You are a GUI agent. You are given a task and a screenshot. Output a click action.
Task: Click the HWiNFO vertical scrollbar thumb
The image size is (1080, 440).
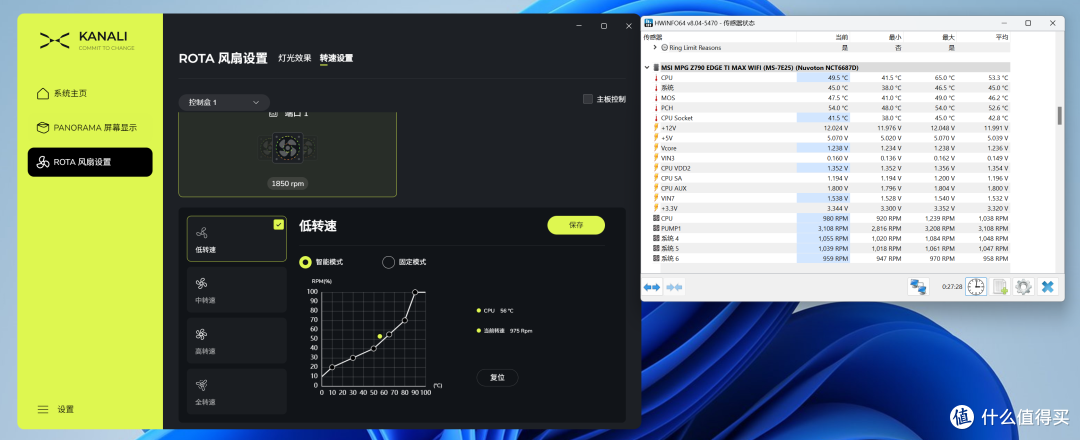tap(1060, 116)
